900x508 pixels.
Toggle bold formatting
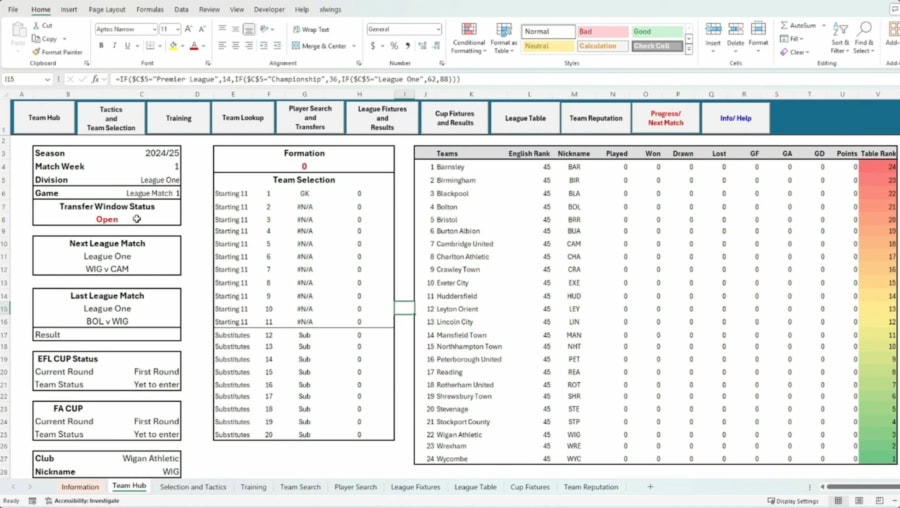point(100,46)
